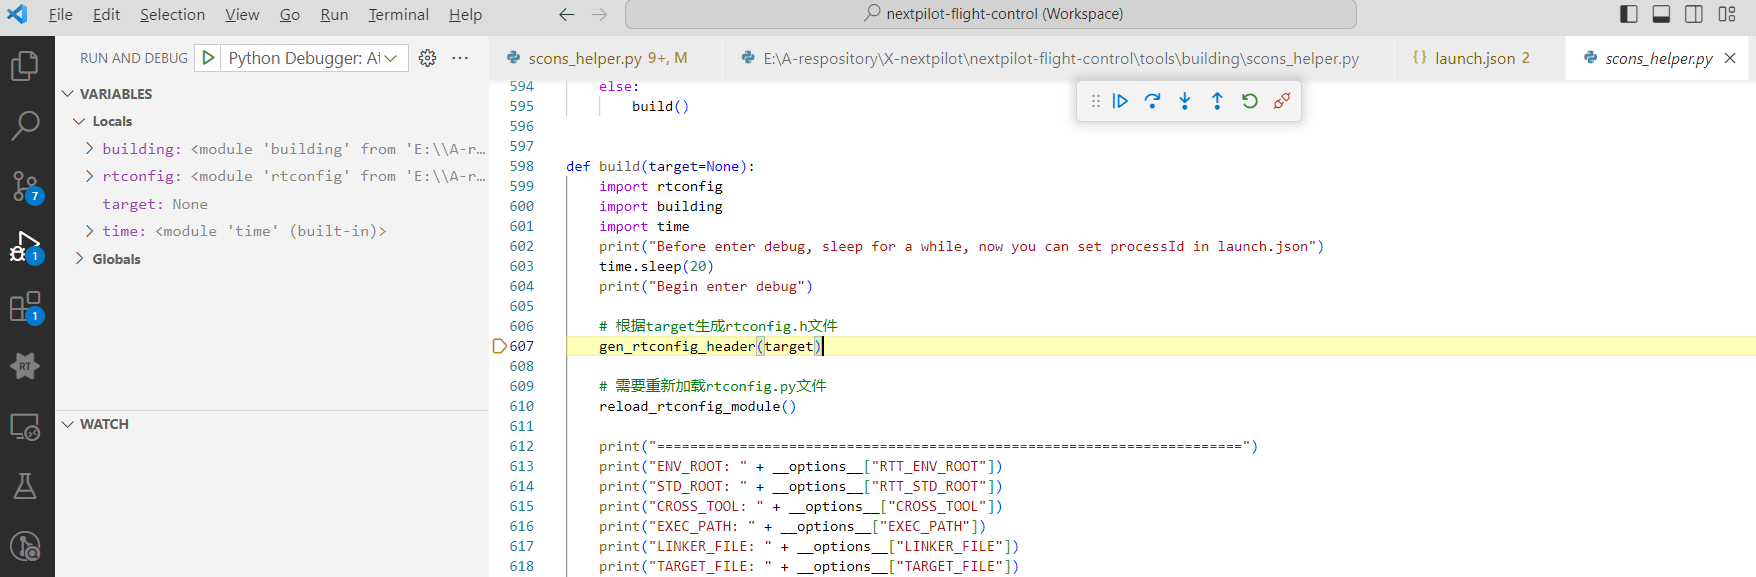This screenshot has width=1756, height=577.
Task: Open the Terminal menu
Action: point(398,14)
